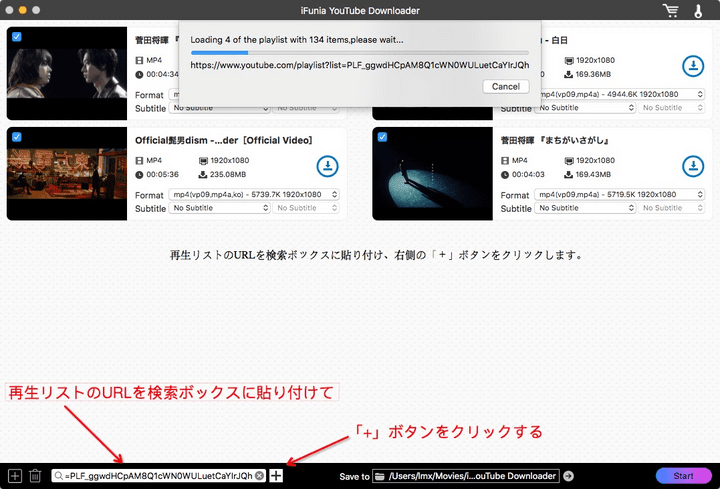Open Format dropdown for 4944.6K video
The image size is (720, 489).
click(x=622, y=94)
